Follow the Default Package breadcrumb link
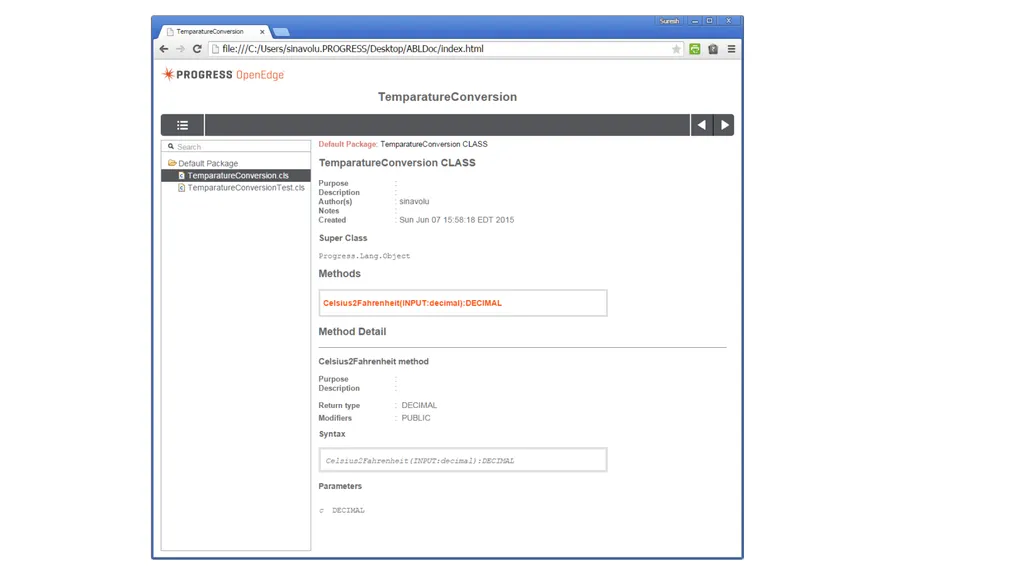Viewport: 1024px width, 576px height. coord(347,144)
